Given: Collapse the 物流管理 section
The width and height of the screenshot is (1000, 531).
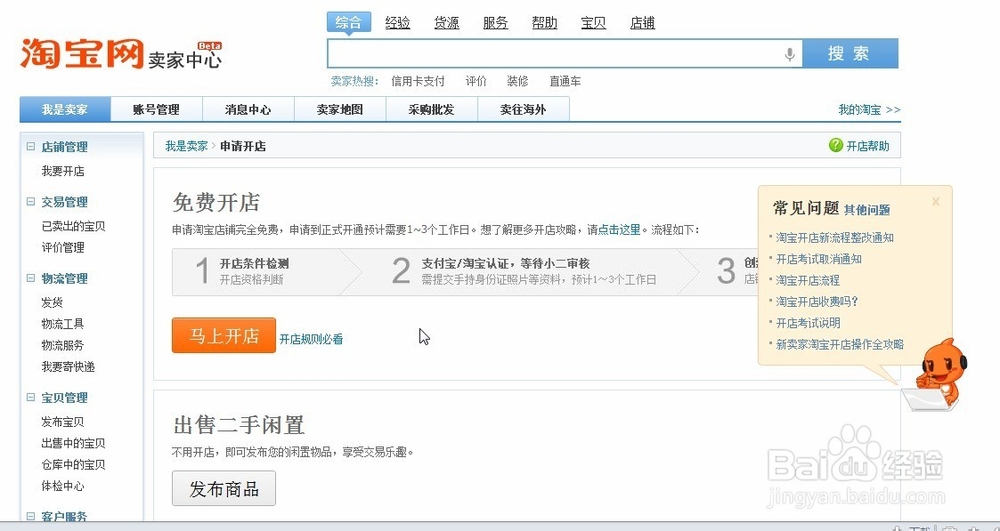Looking at the screenshot, I should [x=30, y=279].
